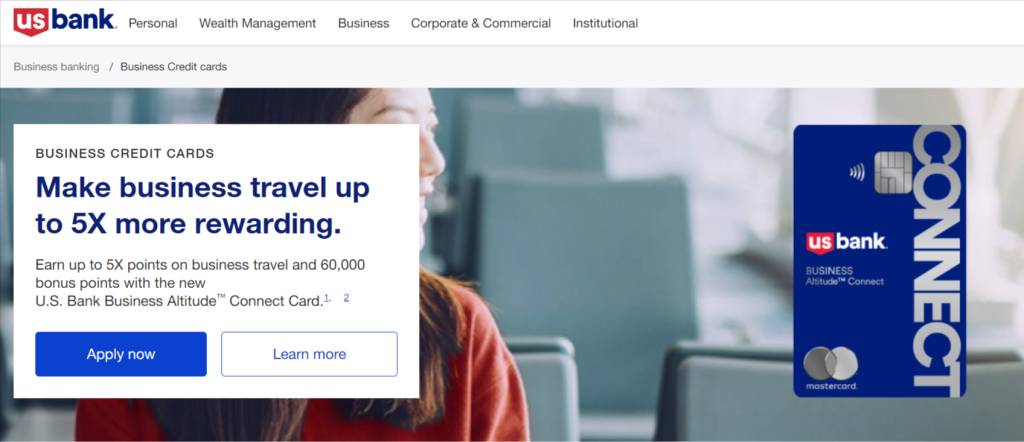
Task: Click the vertical CONNECT text on card
Action: coord(938,261)
